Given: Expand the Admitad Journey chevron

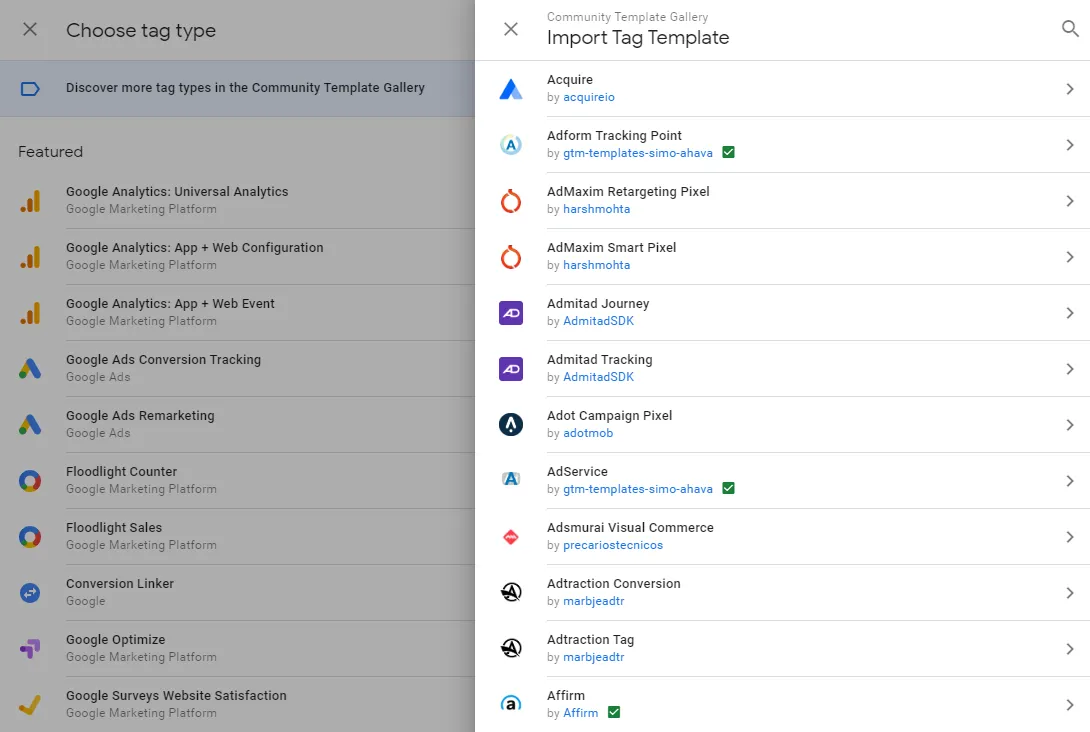Looking at the screenshot, I should pos(1070,313).
